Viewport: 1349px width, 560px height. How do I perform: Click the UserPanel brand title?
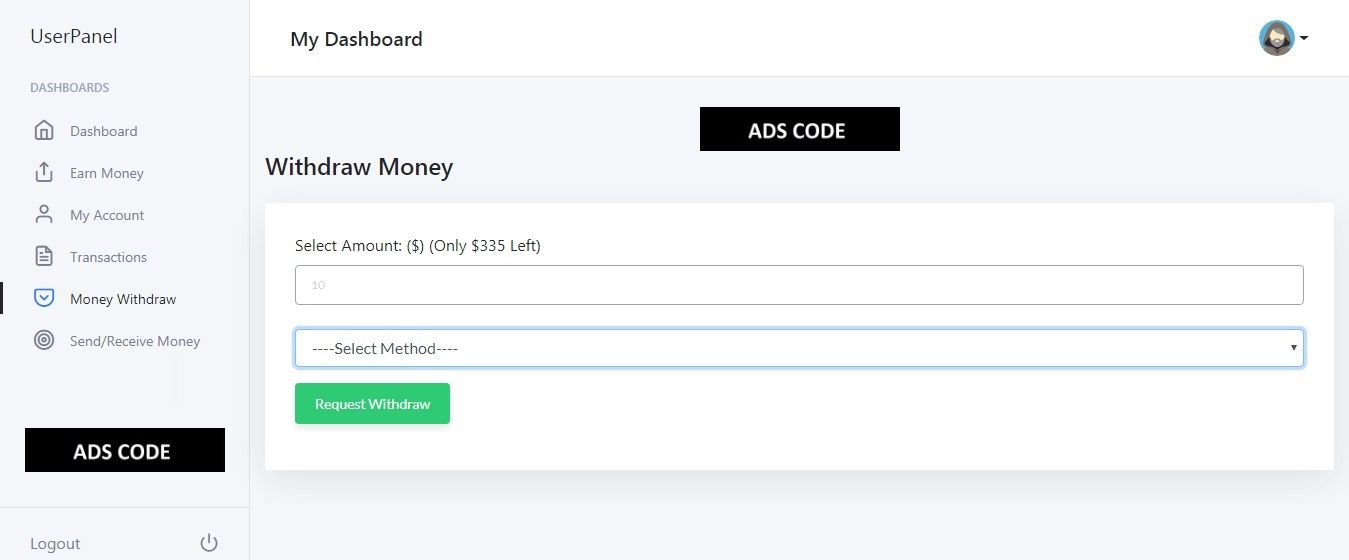(x=74, y=37)
